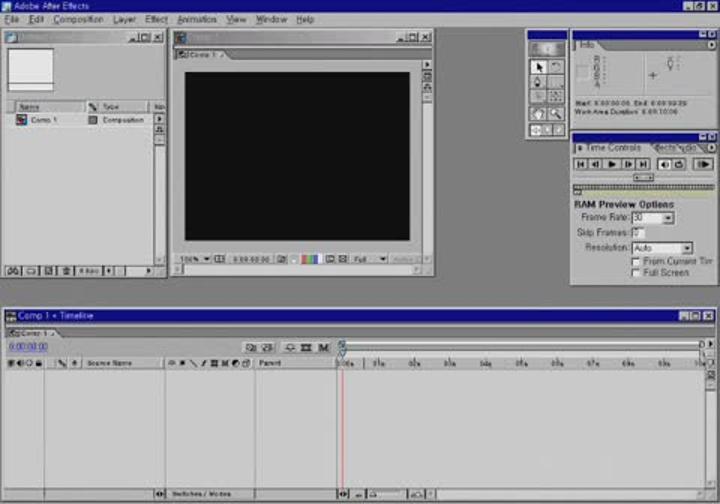
Task: Click the first-frame button in Time Controls
Action: click(580, 164)
